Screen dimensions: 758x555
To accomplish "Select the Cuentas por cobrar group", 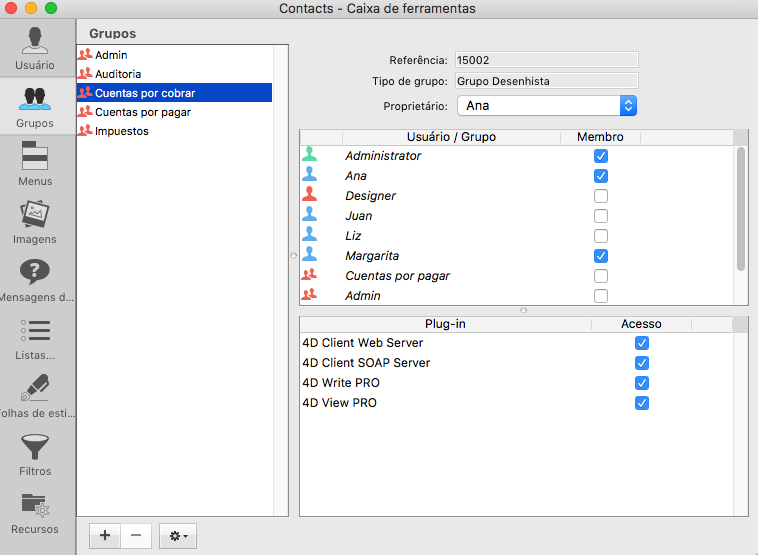I will [175, 93].
